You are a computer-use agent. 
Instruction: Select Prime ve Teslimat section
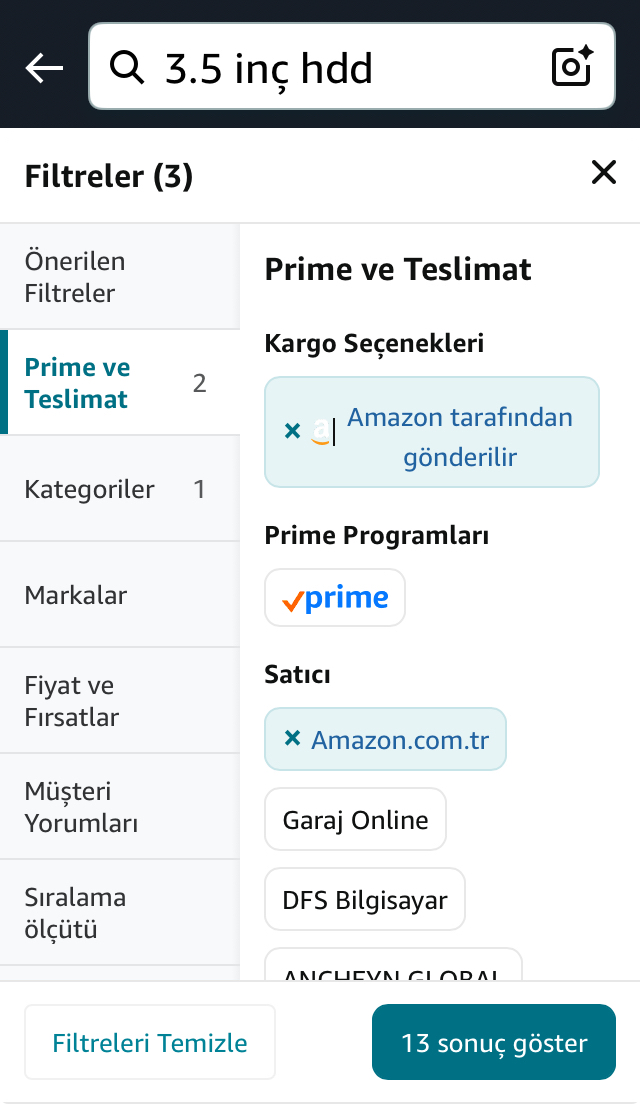tap(120, 382)
